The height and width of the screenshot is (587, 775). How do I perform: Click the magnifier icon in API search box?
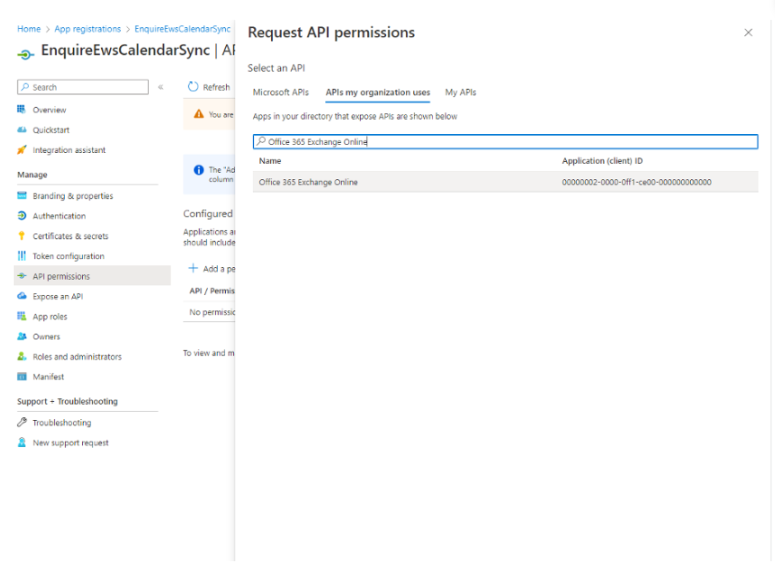click(x=261, y=141)
